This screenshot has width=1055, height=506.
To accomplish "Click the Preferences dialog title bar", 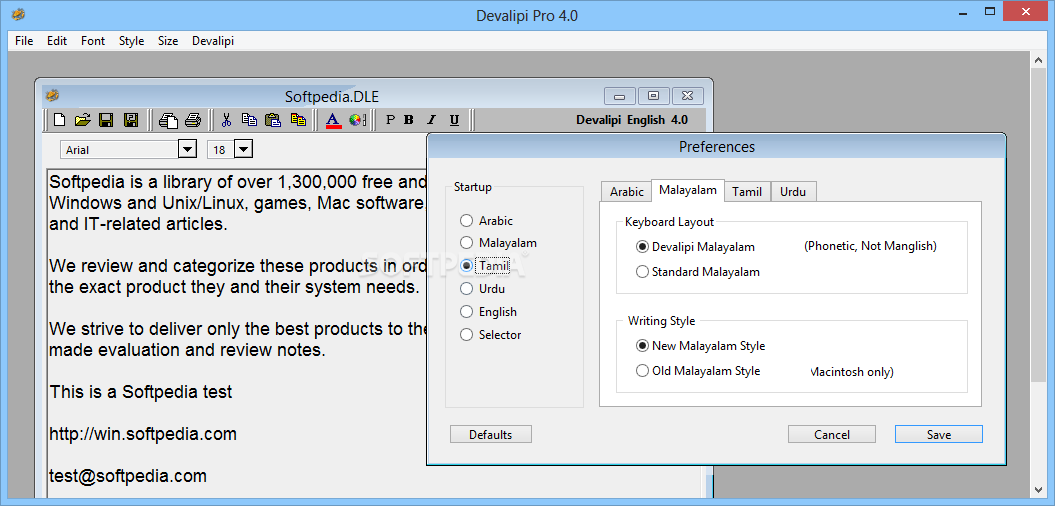I will point(717,147).
